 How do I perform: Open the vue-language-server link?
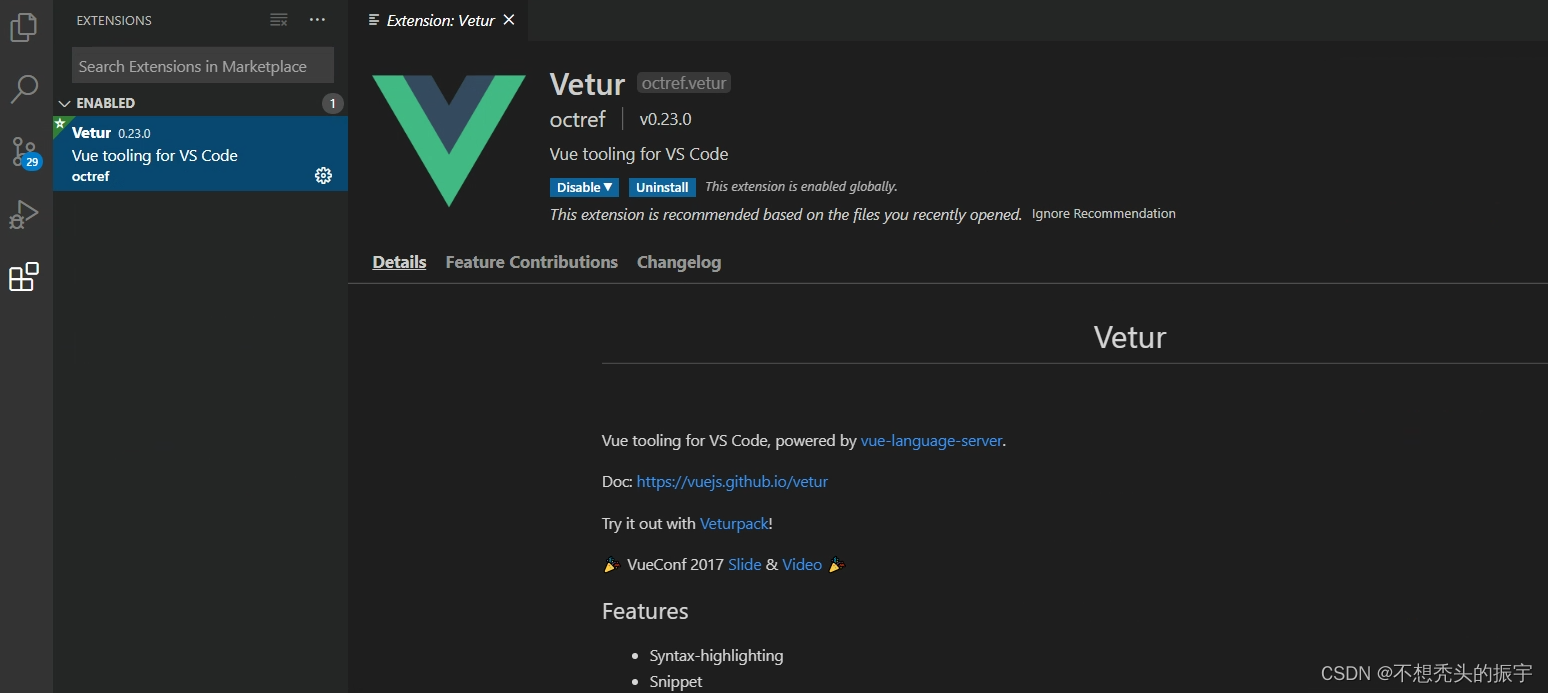[931, 440]
